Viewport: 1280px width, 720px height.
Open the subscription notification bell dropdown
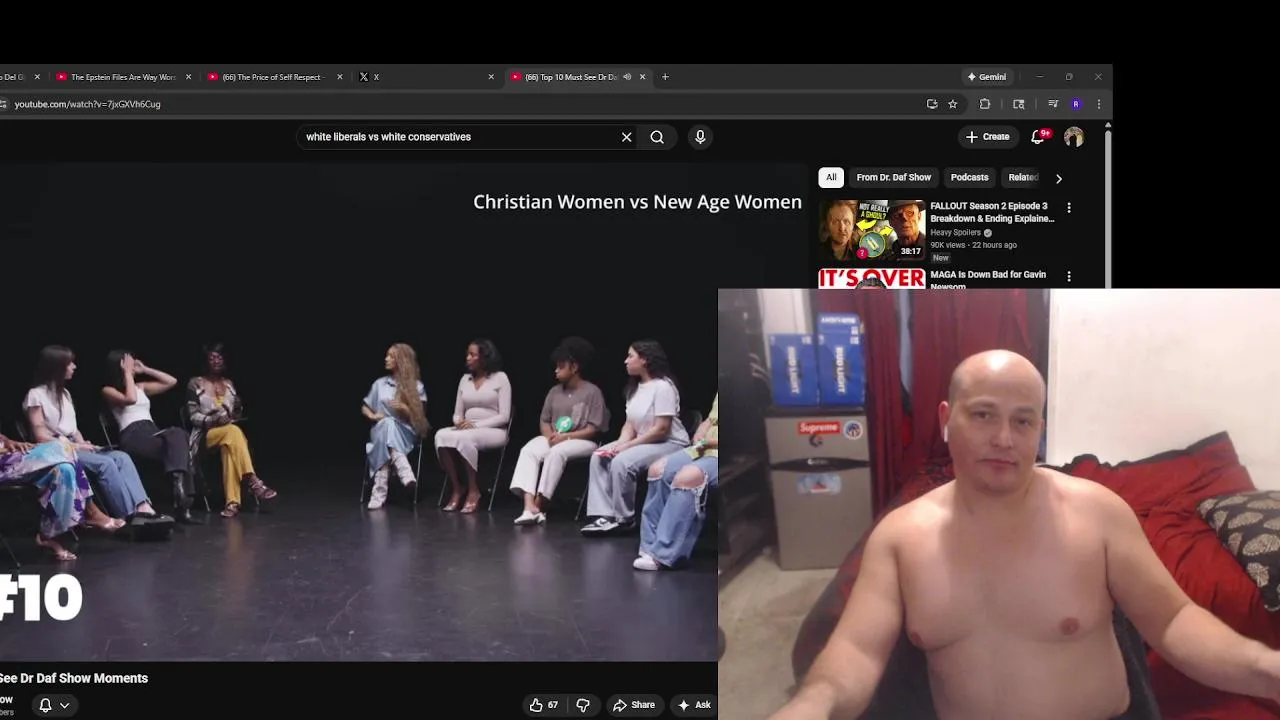tap(54, 705)
